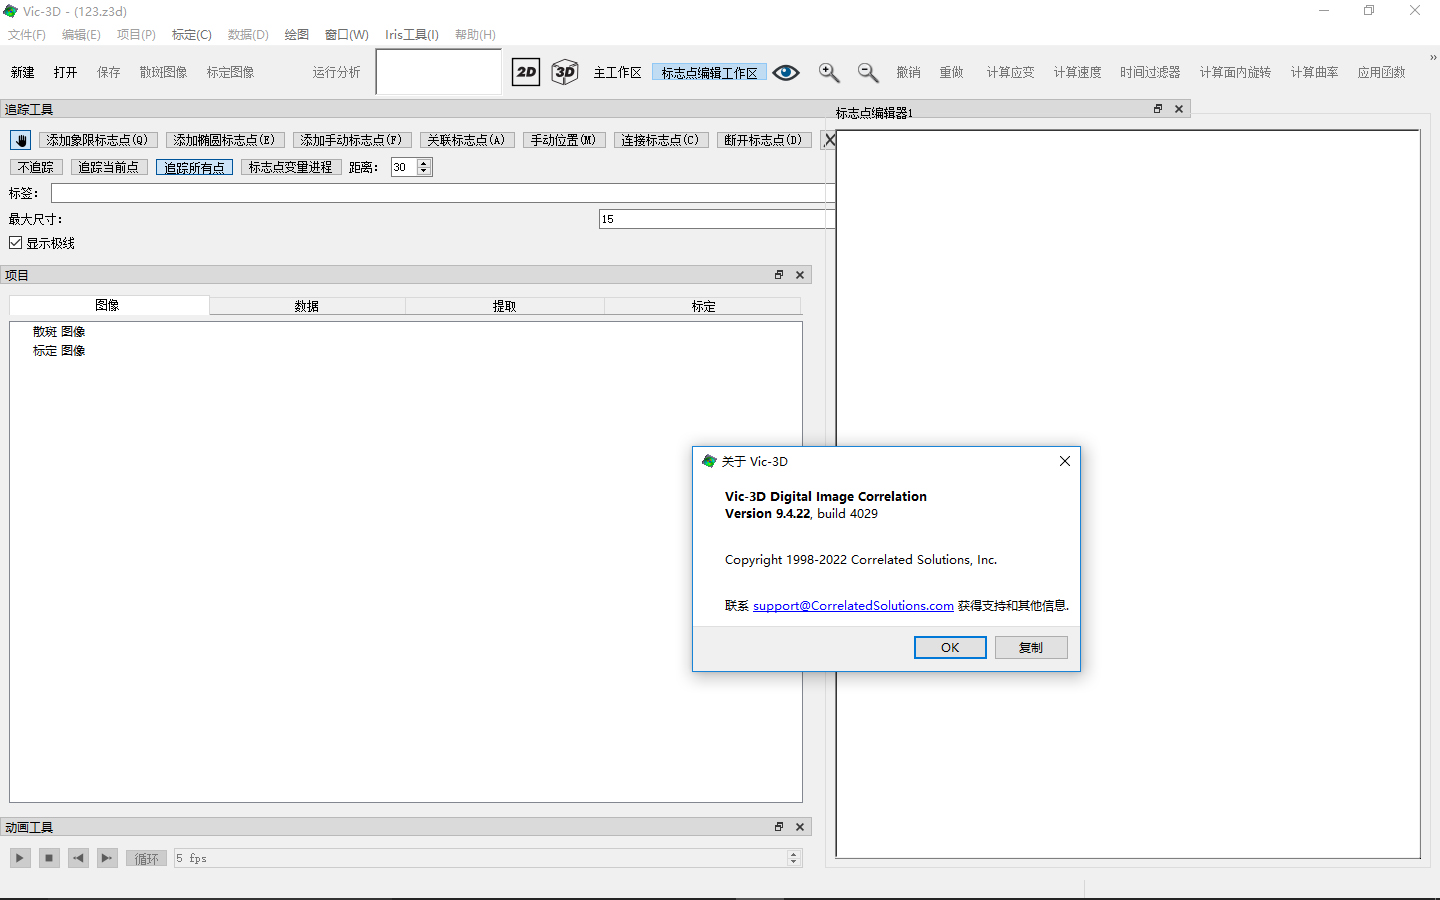Toggle the 循环 loop button
The width and height of the screenshot is (1440, 900).
tap(146, 858)
